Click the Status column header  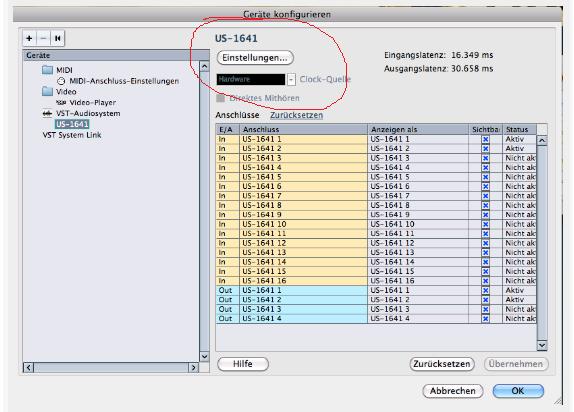click(519, 129)
